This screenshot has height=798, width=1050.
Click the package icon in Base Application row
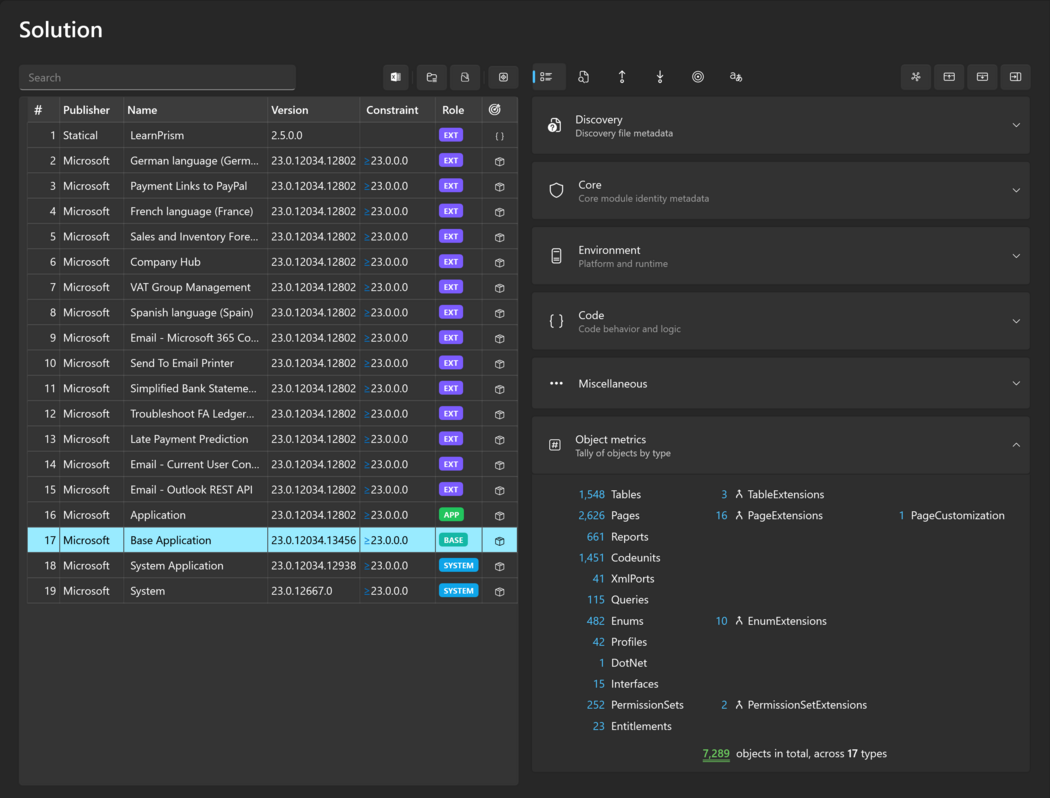(x=500, y=541)
